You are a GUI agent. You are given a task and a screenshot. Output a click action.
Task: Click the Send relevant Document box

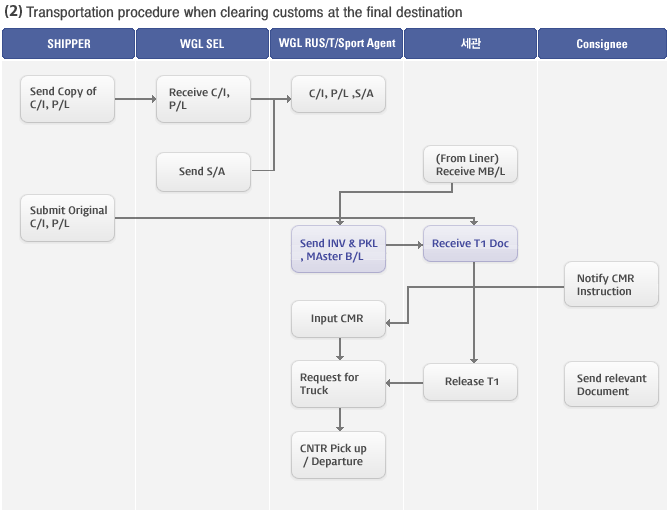(611, 384)
